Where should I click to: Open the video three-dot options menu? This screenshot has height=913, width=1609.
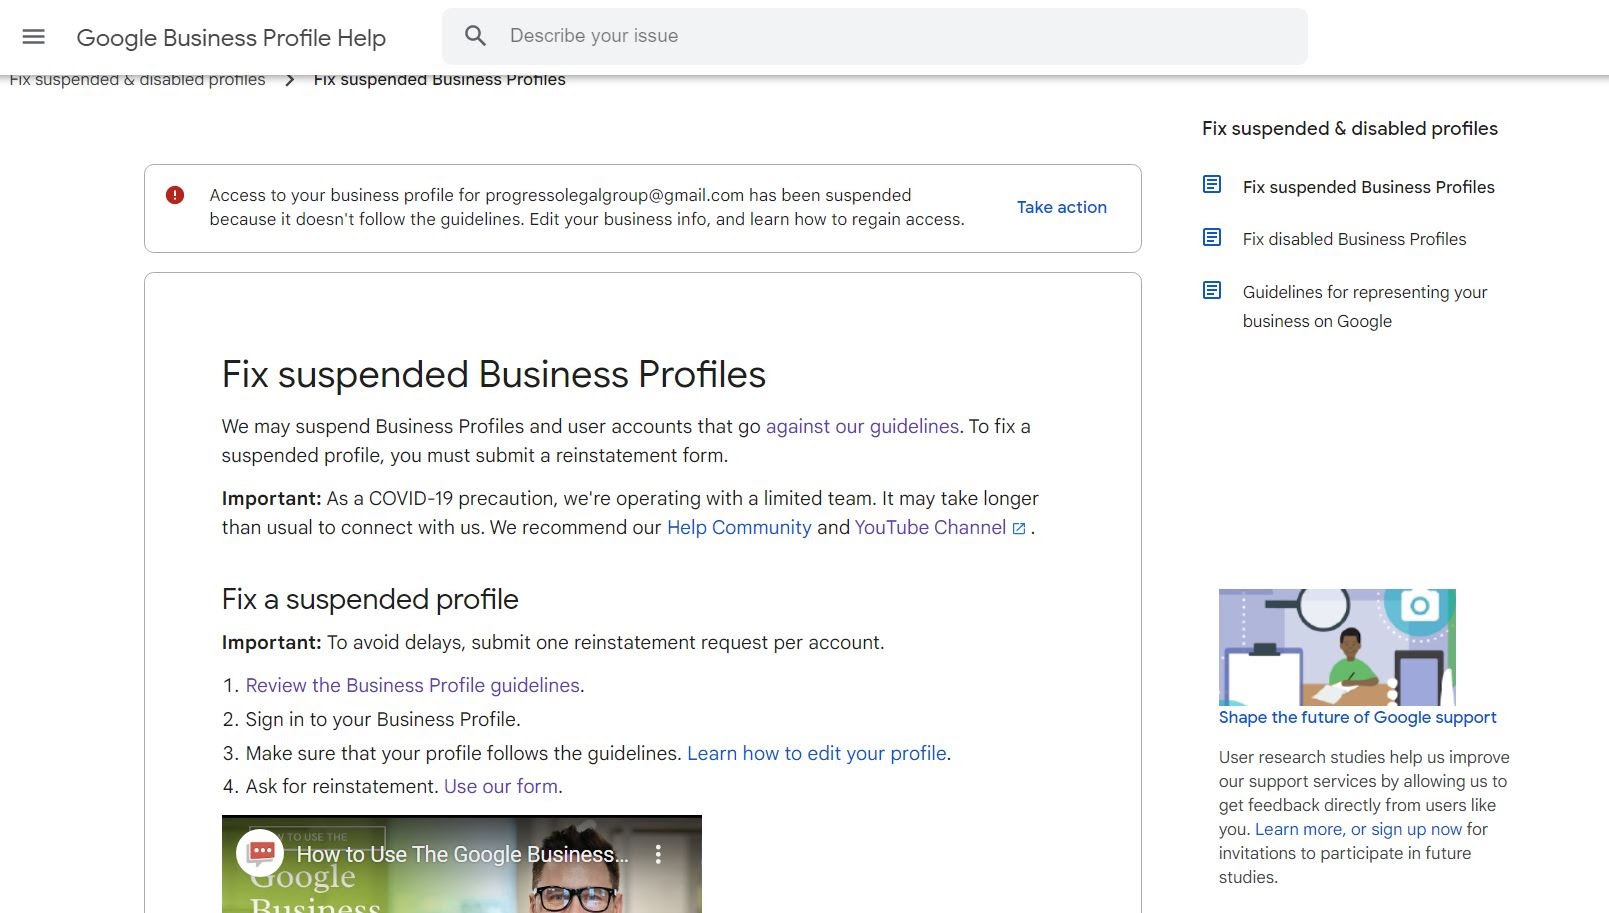tap(658, 854)
